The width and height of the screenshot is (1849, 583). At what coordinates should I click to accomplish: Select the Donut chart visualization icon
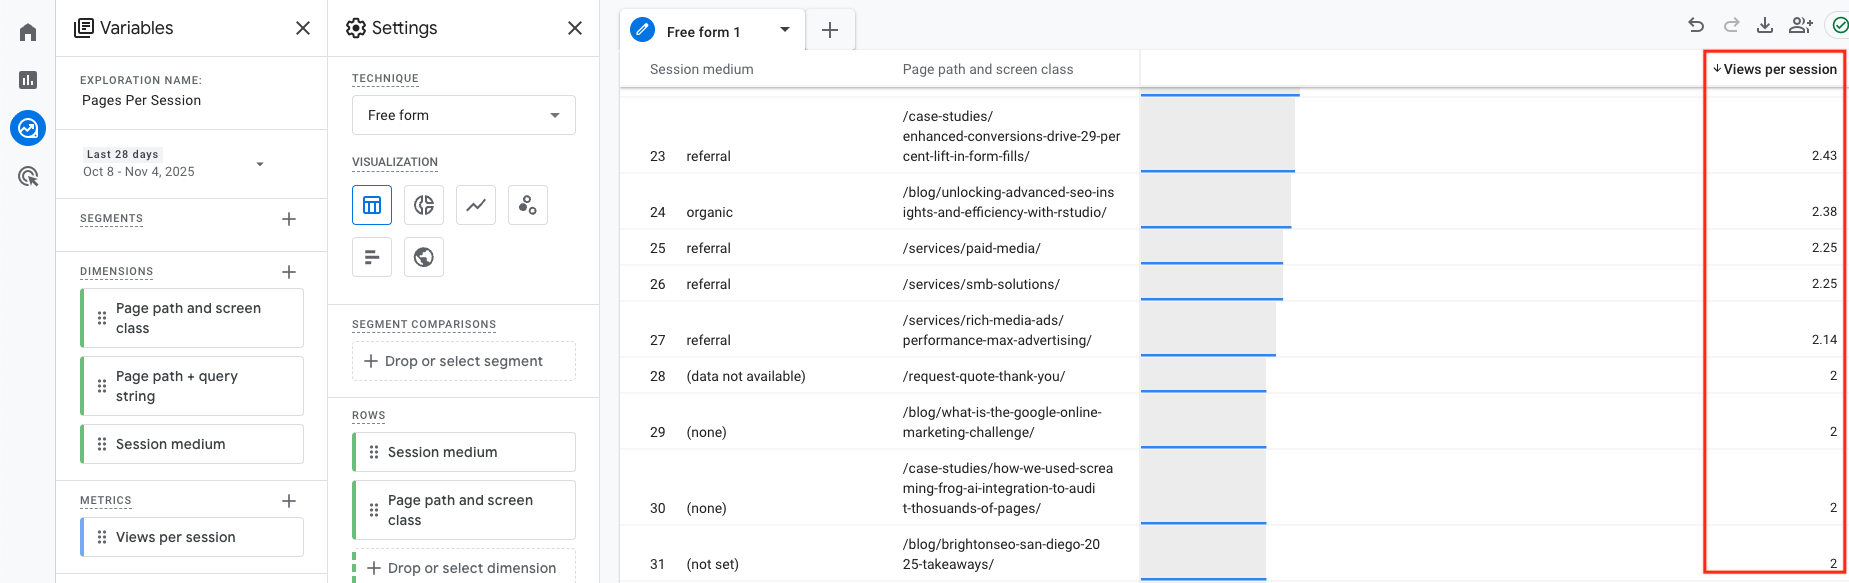424,205
